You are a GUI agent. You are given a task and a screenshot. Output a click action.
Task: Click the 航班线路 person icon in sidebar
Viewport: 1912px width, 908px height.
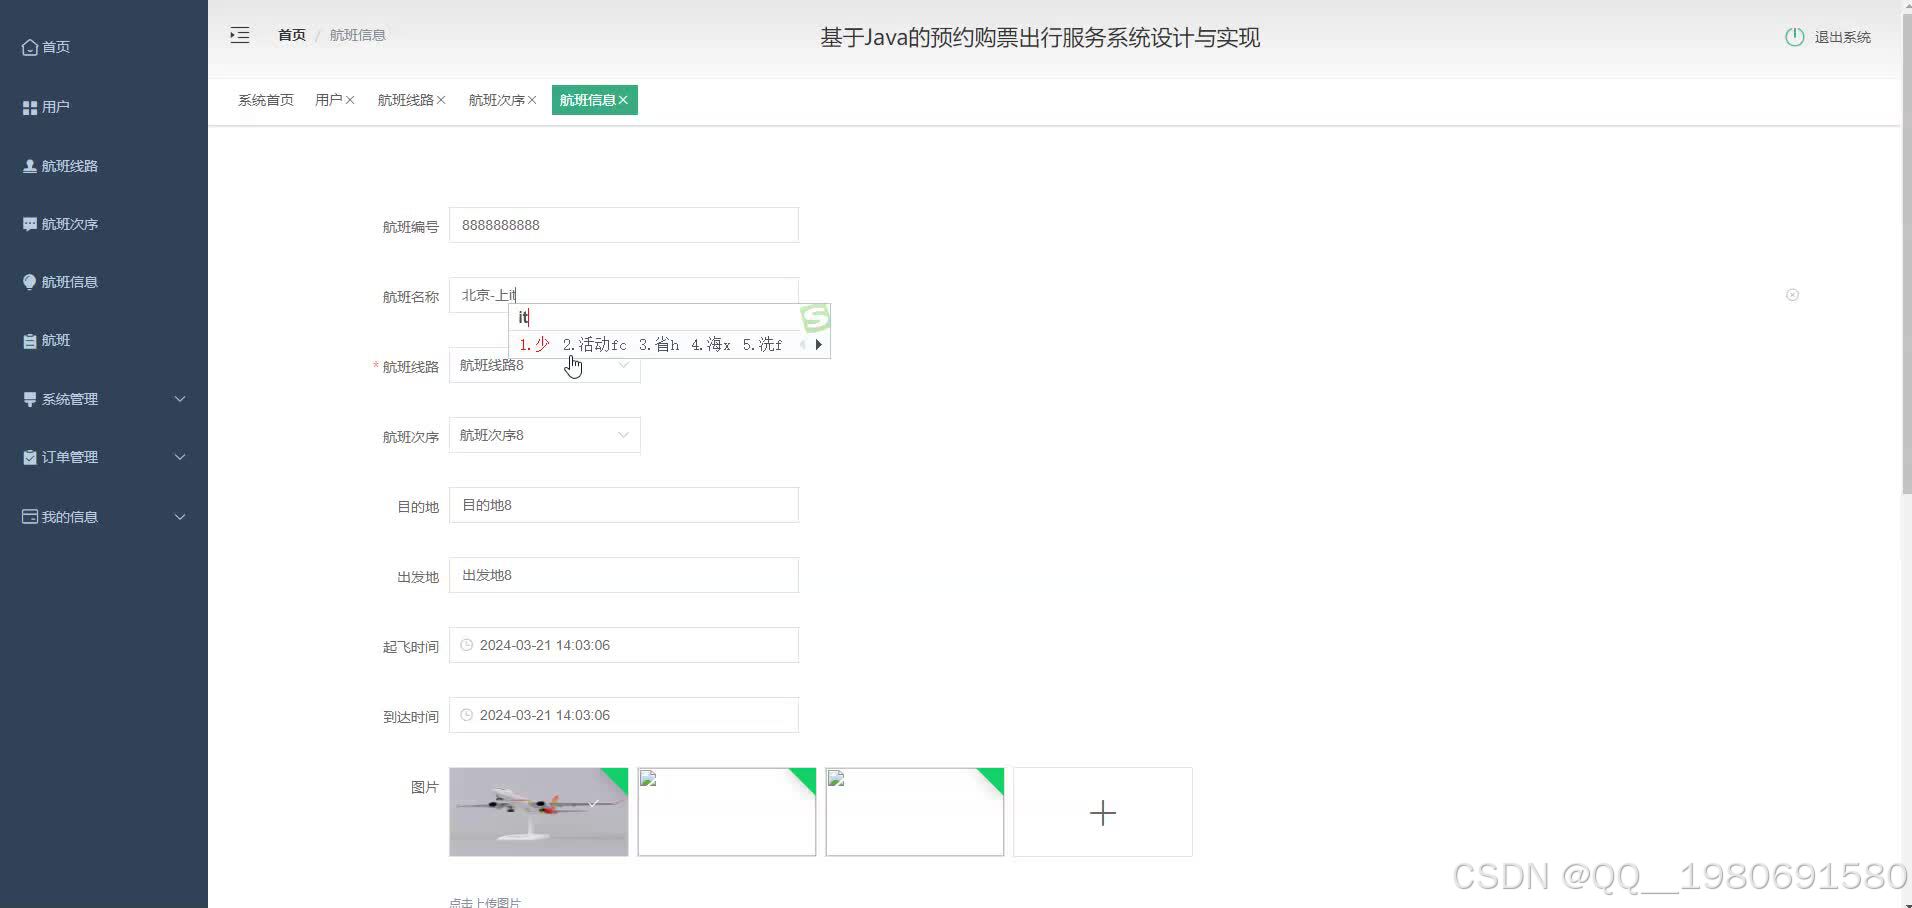pos(29,165)
